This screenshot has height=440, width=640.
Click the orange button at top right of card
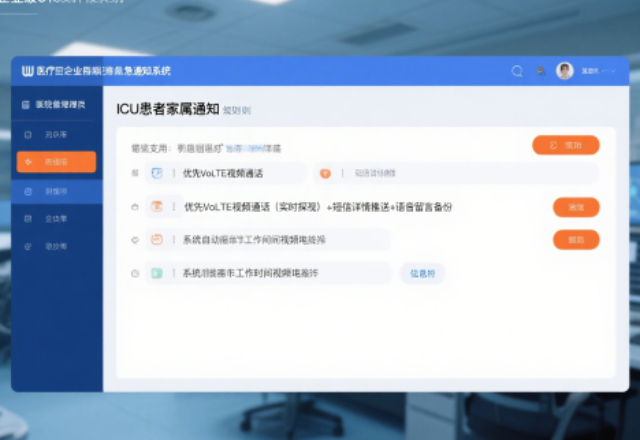tap(565, 145)
